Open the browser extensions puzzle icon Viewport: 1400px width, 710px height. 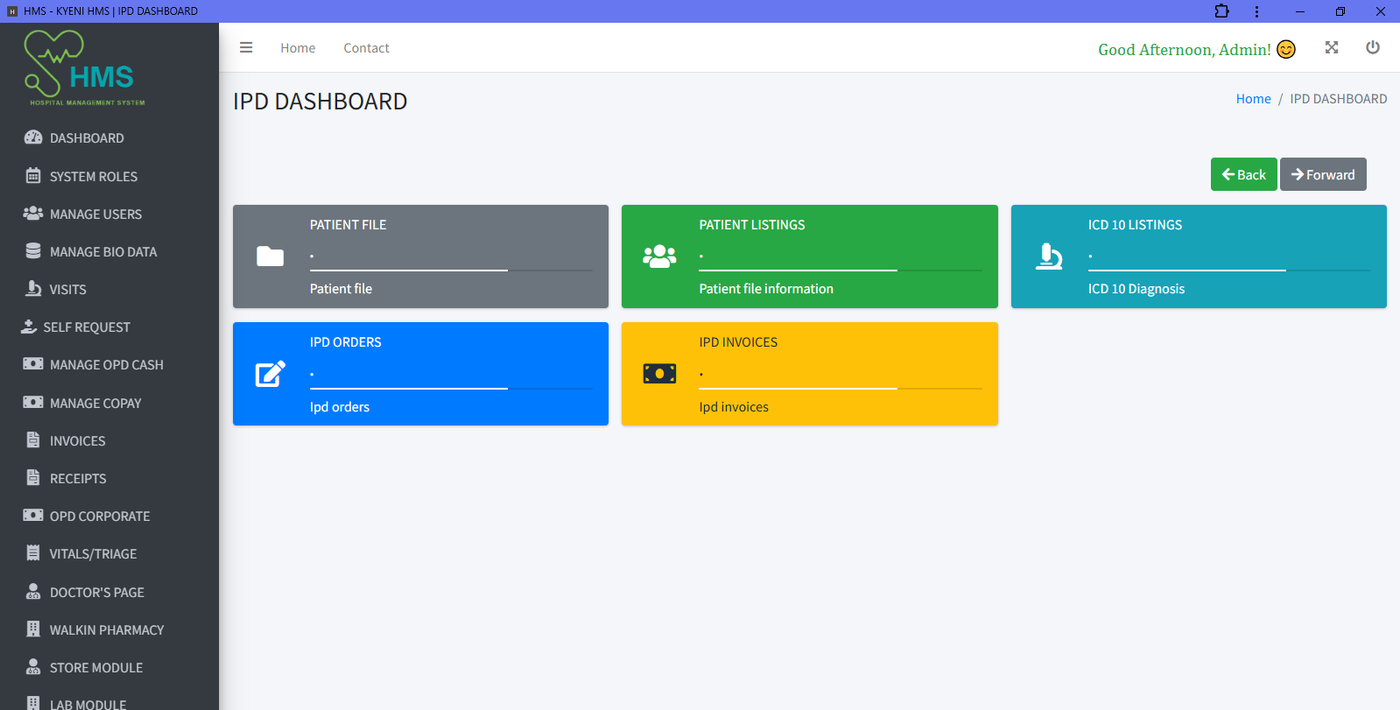pos(1222,11)
